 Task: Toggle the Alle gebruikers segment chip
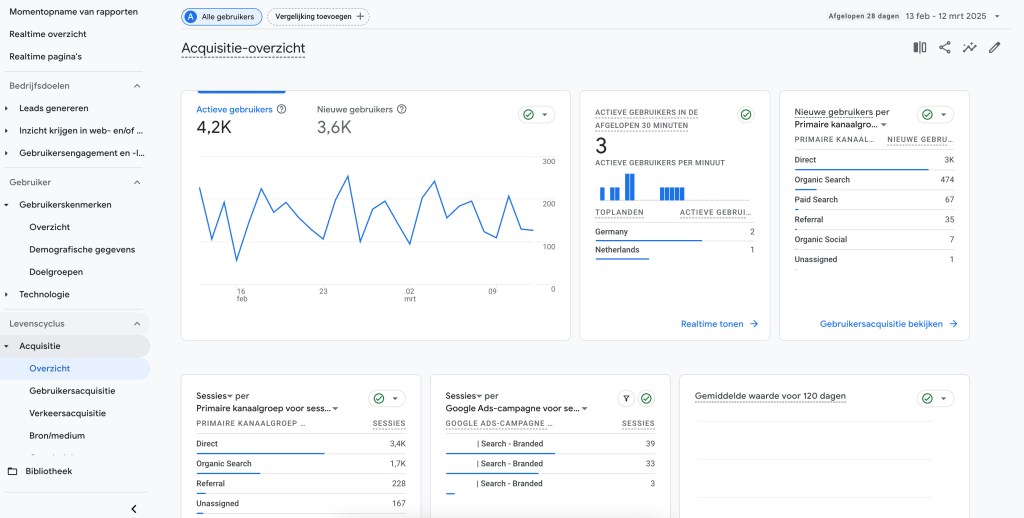pos(222,17)
